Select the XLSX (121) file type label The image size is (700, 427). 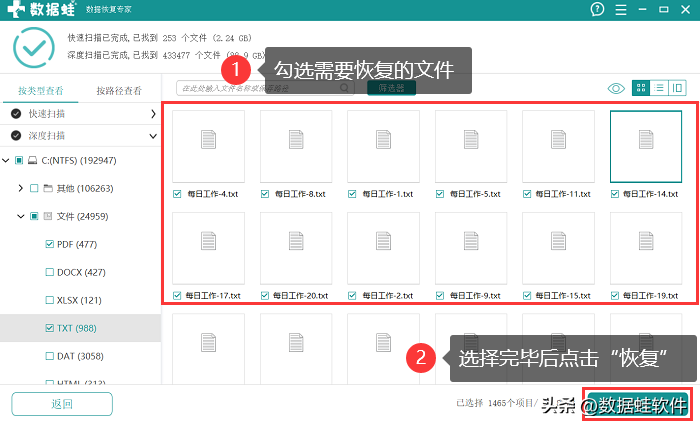[x=79, y=300]
